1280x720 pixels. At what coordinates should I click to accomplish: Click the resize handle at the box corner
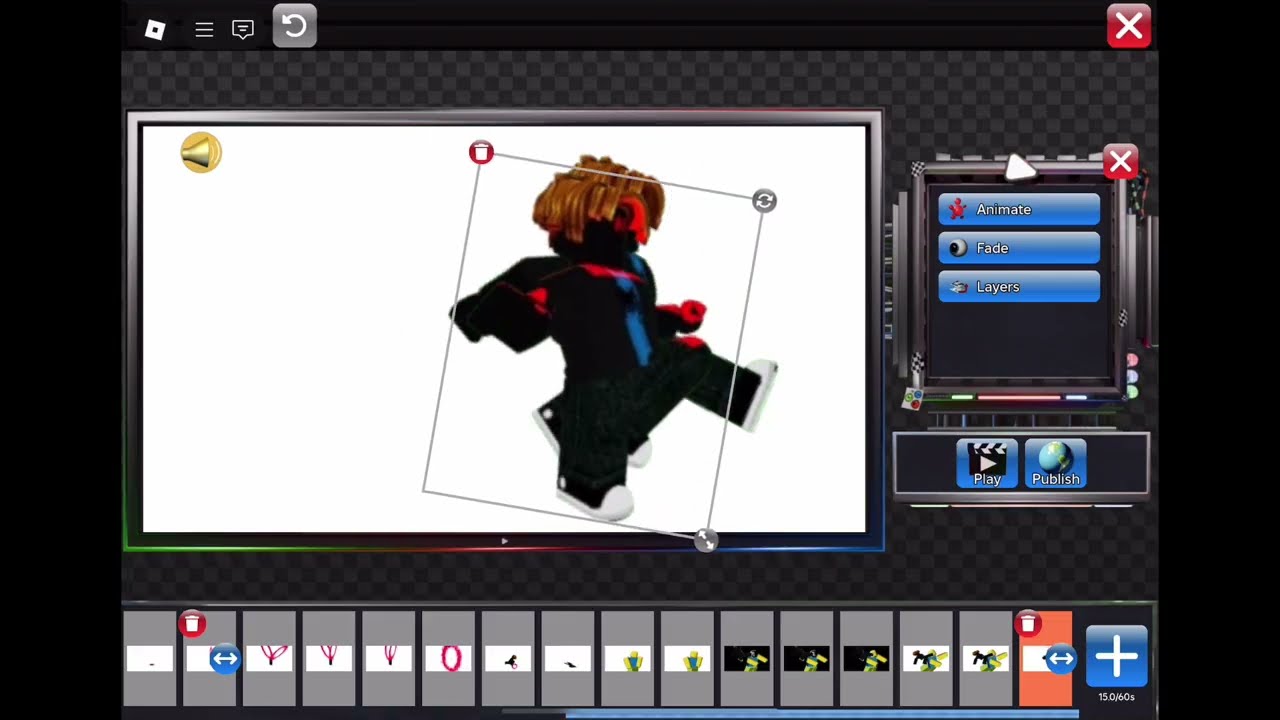(x=705, y=540)
